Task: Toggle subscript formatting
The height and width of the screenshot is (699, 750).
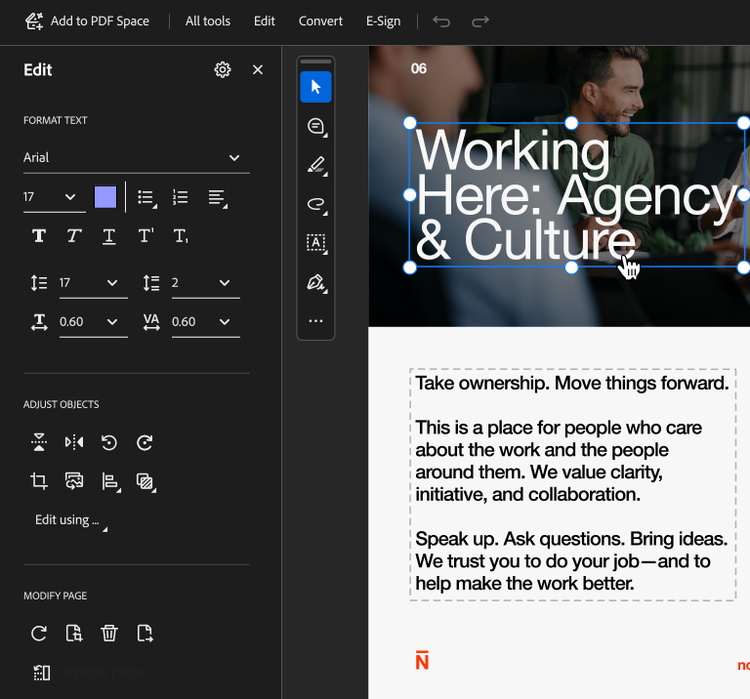Action: (181, 236)
